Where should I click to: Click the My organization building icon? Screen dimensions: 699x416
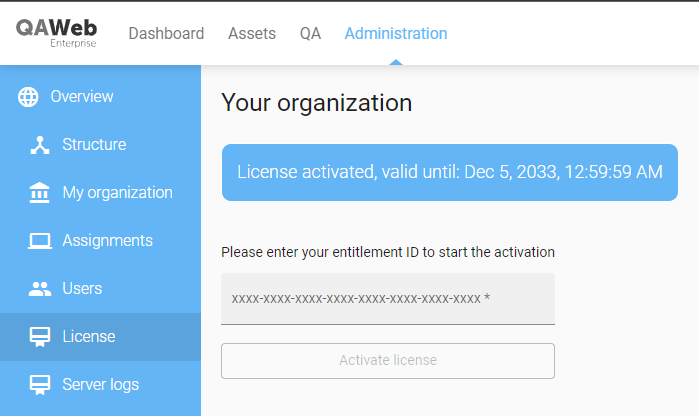(x=40, y=193)
